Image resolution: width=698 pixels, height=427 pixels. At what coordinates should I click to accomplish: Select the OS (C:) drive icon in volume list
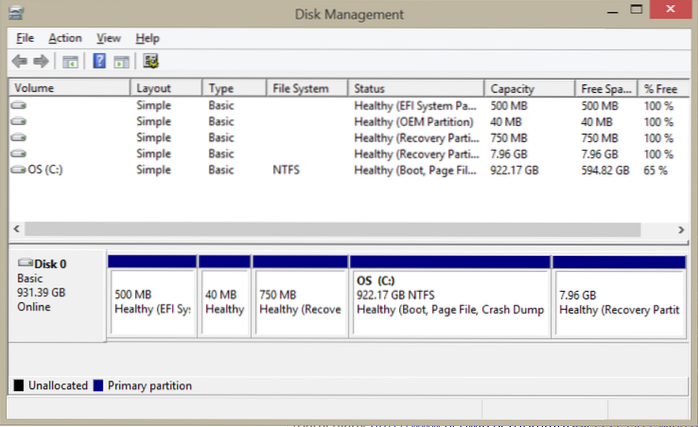coord(19,171)
